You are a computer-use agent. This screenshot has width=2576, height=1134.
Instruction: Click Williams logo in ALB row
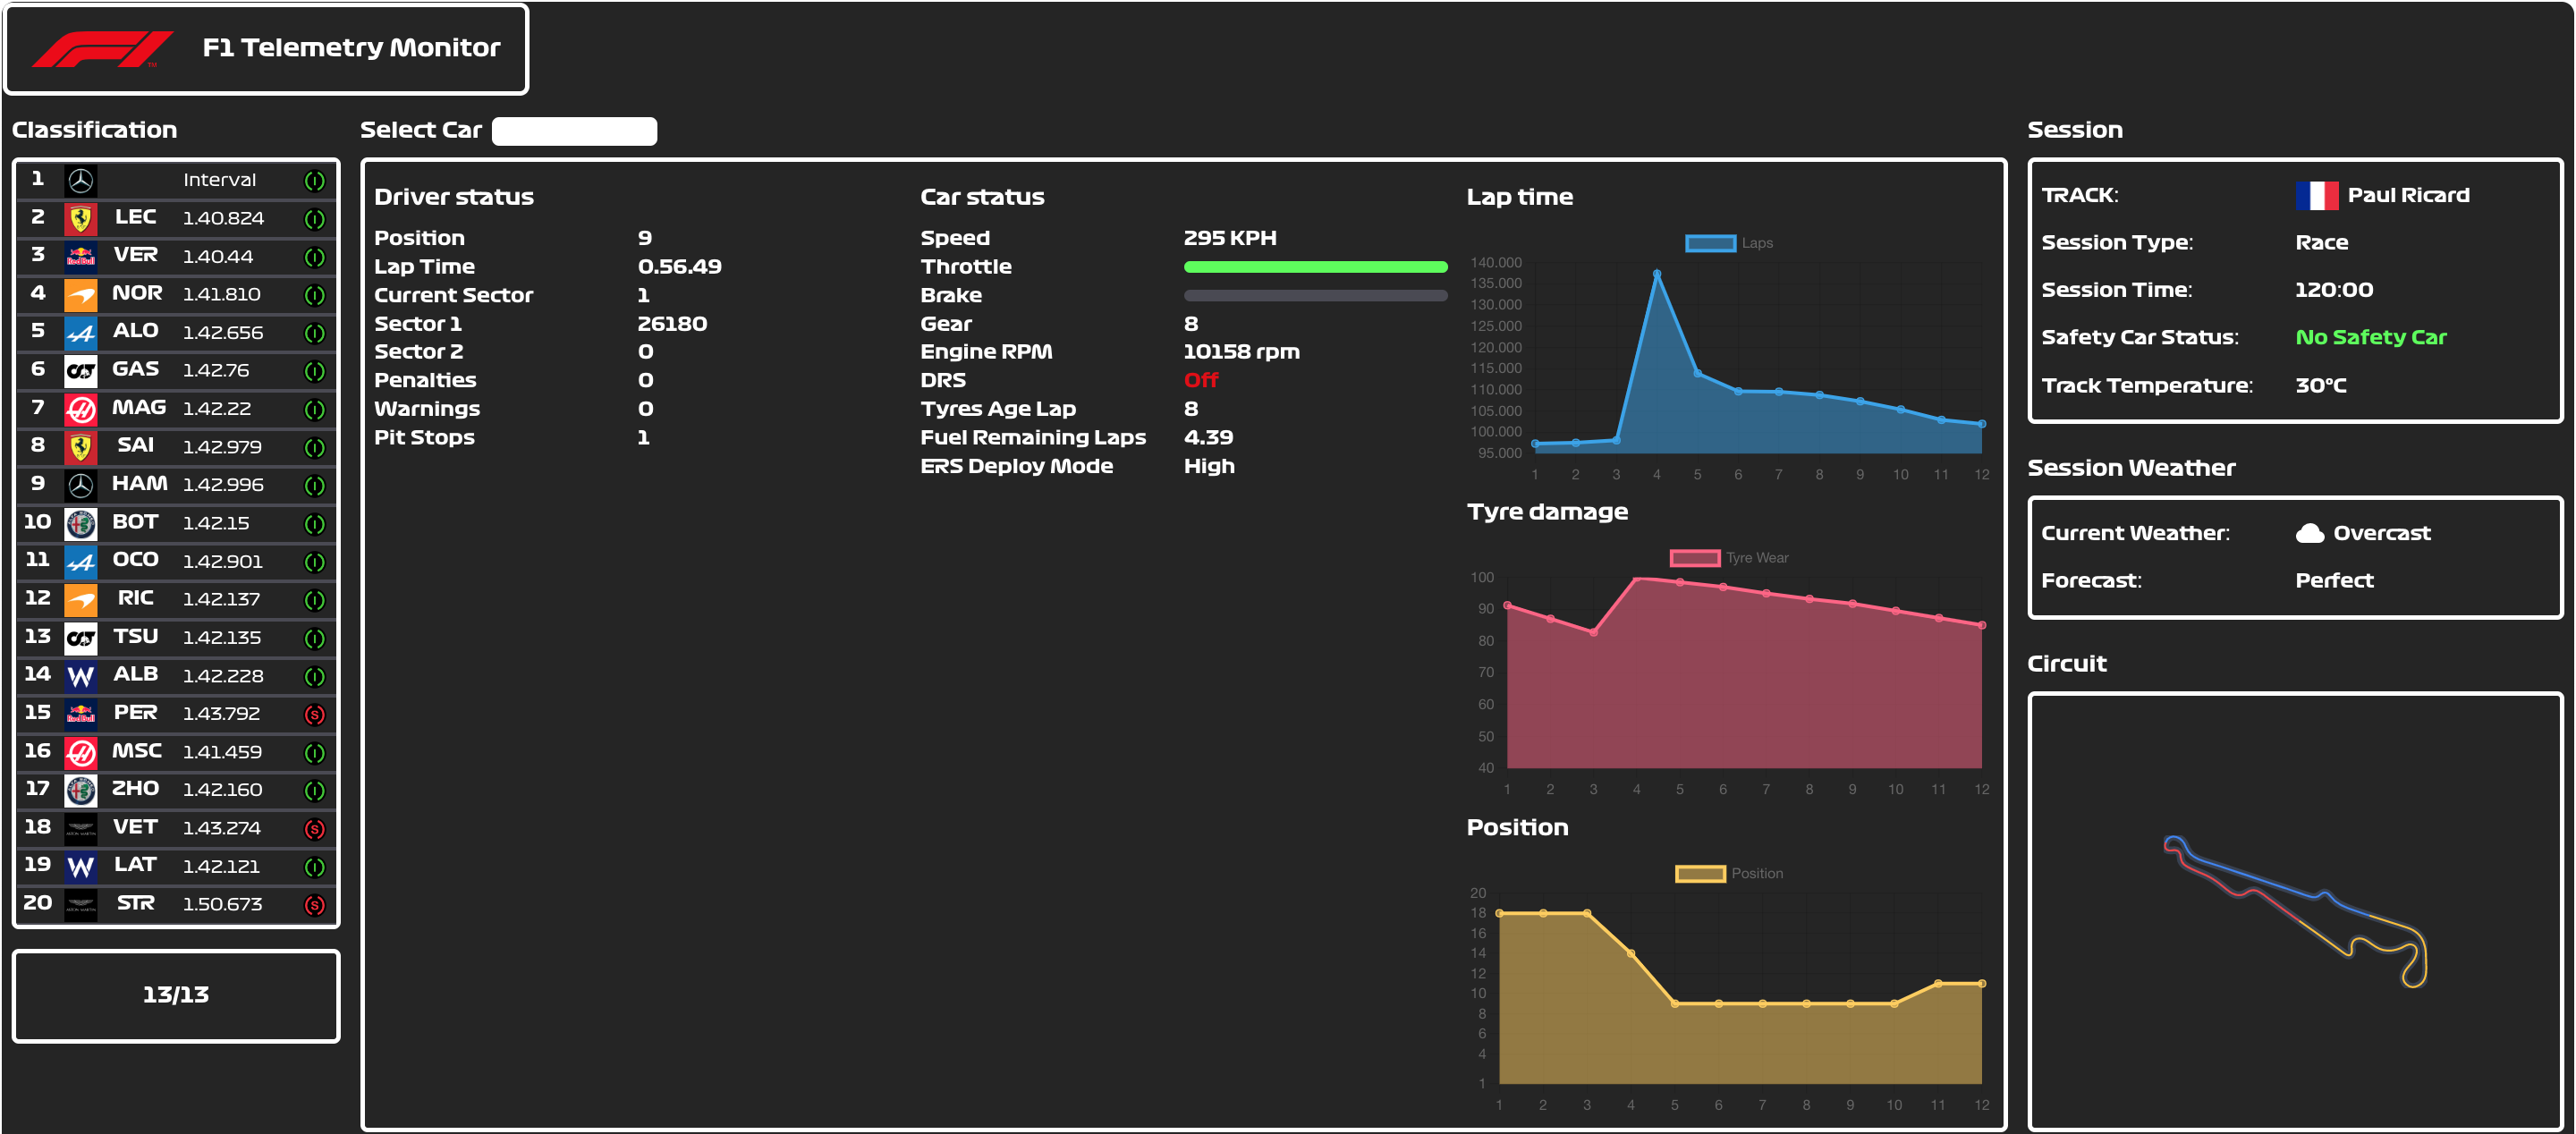pyautogui.click(x=80, y=676)
